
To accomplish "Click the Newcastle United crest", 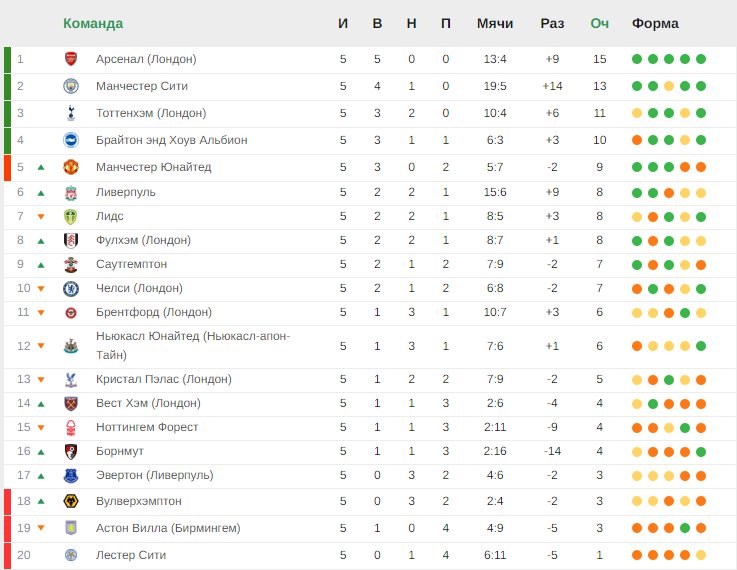I will coord(71,346).
